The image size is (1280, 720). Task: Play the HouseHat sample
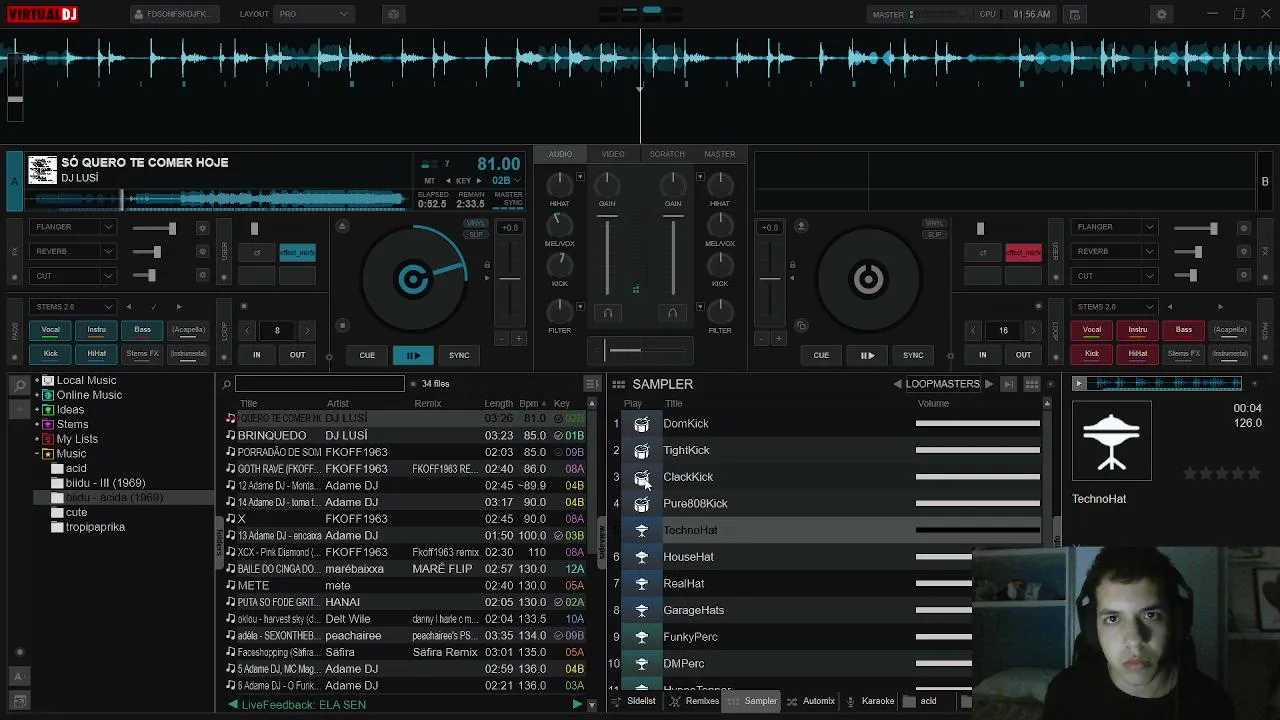pos(642,557)
